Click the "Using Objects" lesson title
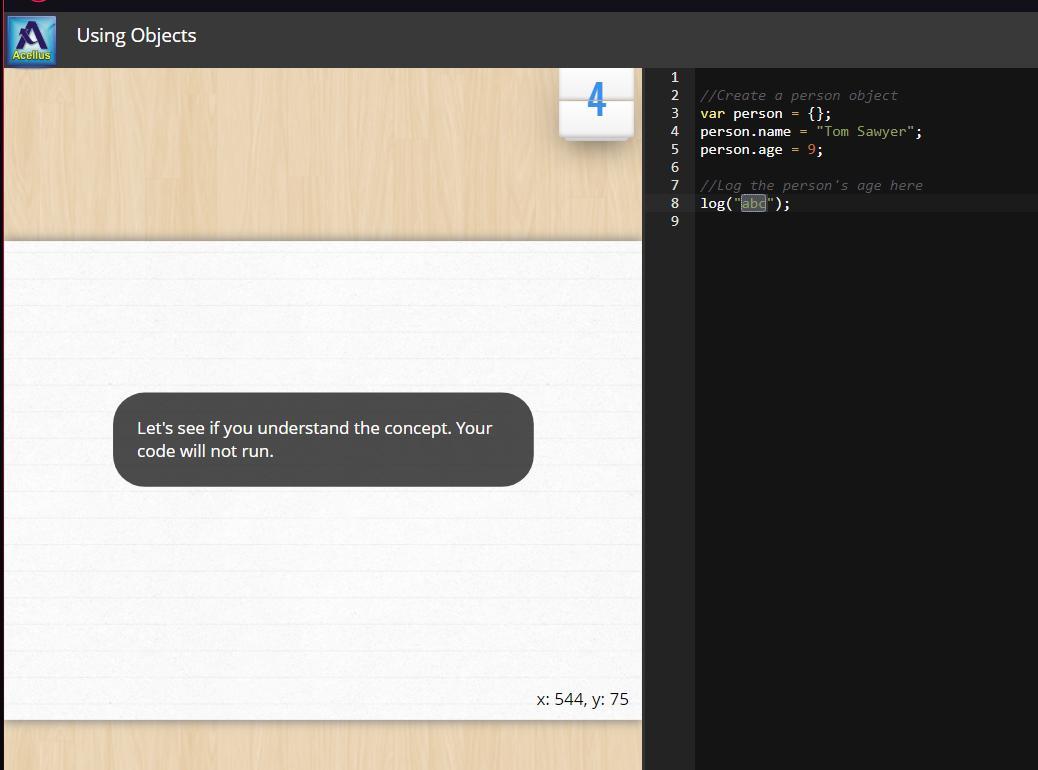This screenshot has height=770, width=1038. pos(136,35)
